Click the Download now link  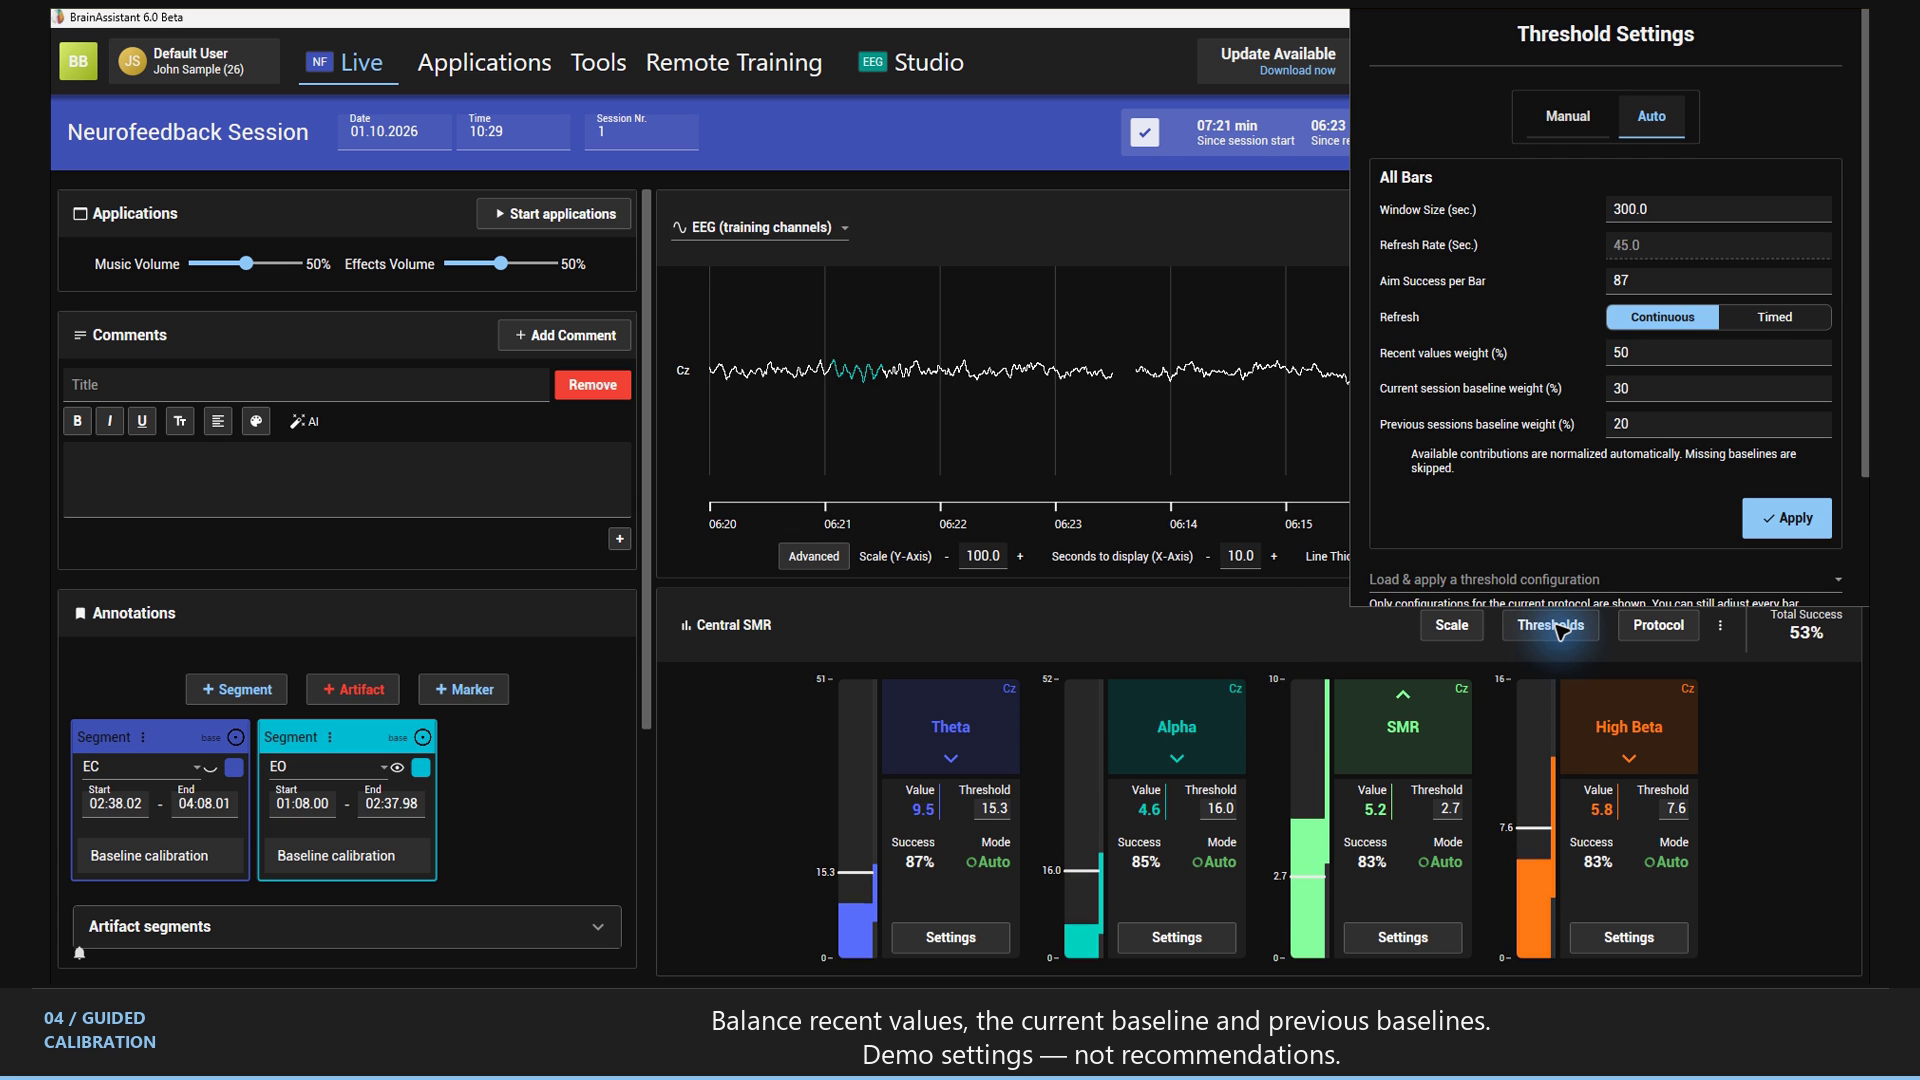(1297, 71)
